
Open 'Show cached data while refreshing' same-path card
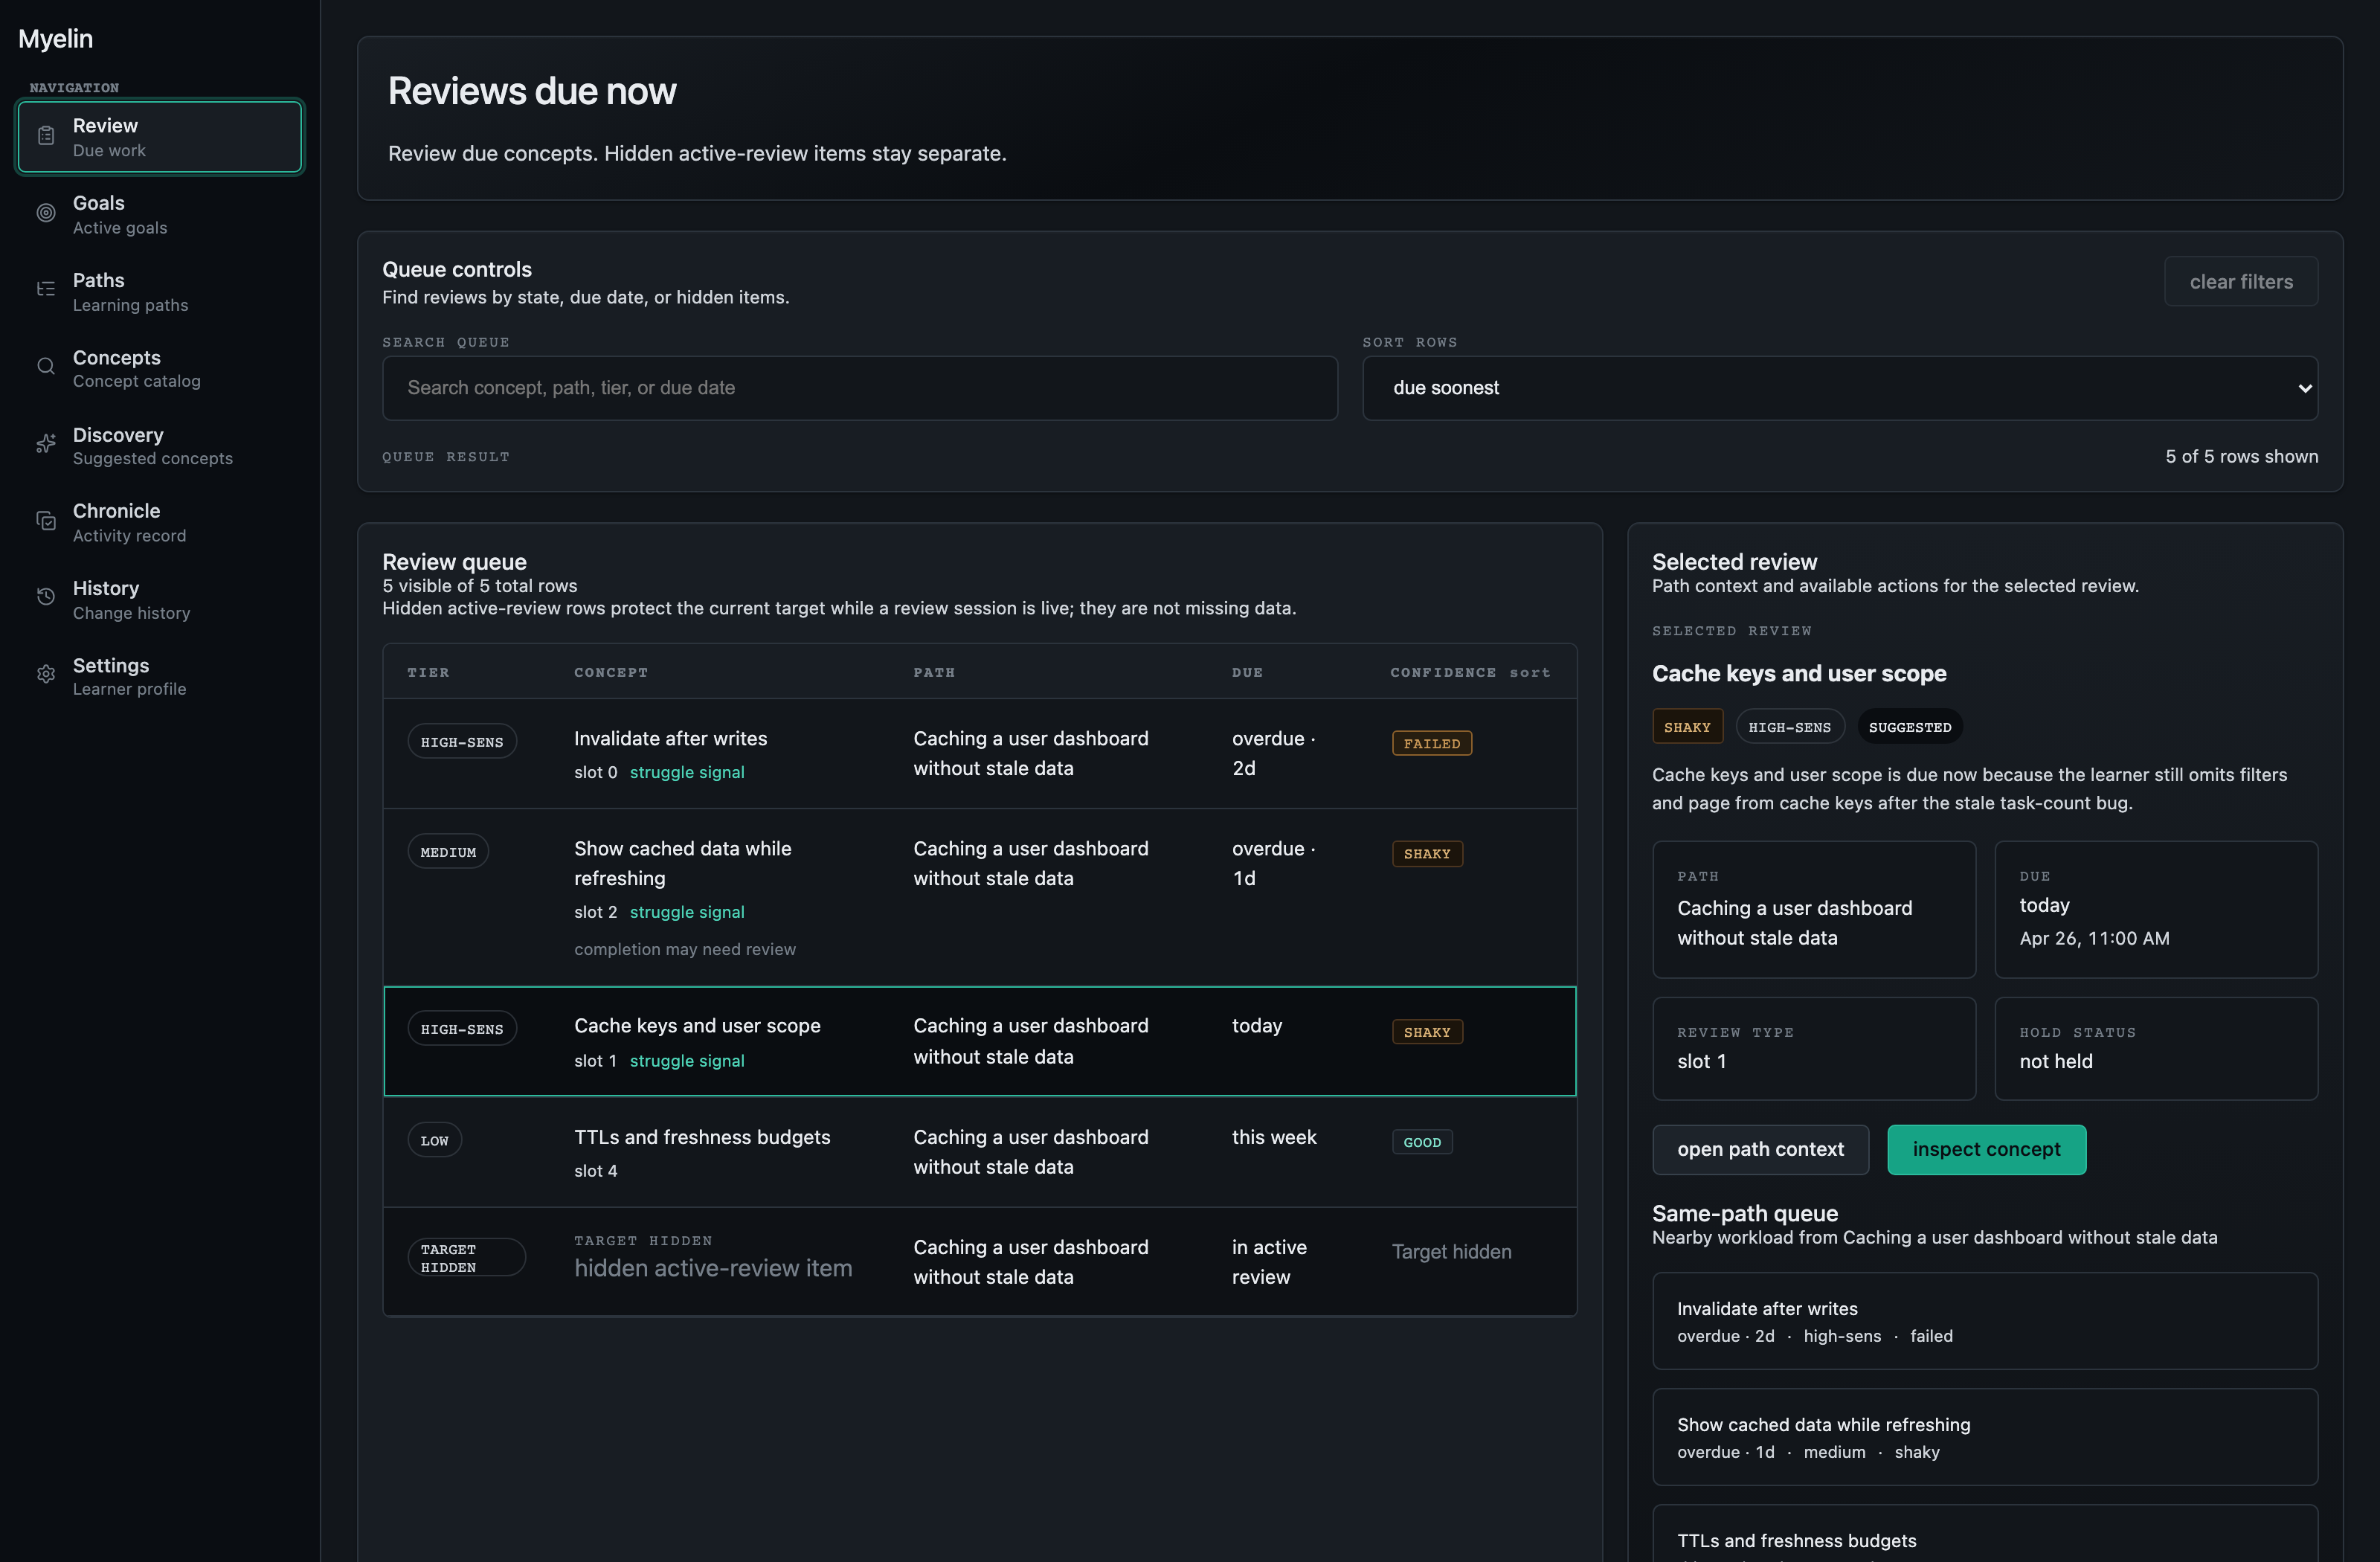tap(1985, 1437)
